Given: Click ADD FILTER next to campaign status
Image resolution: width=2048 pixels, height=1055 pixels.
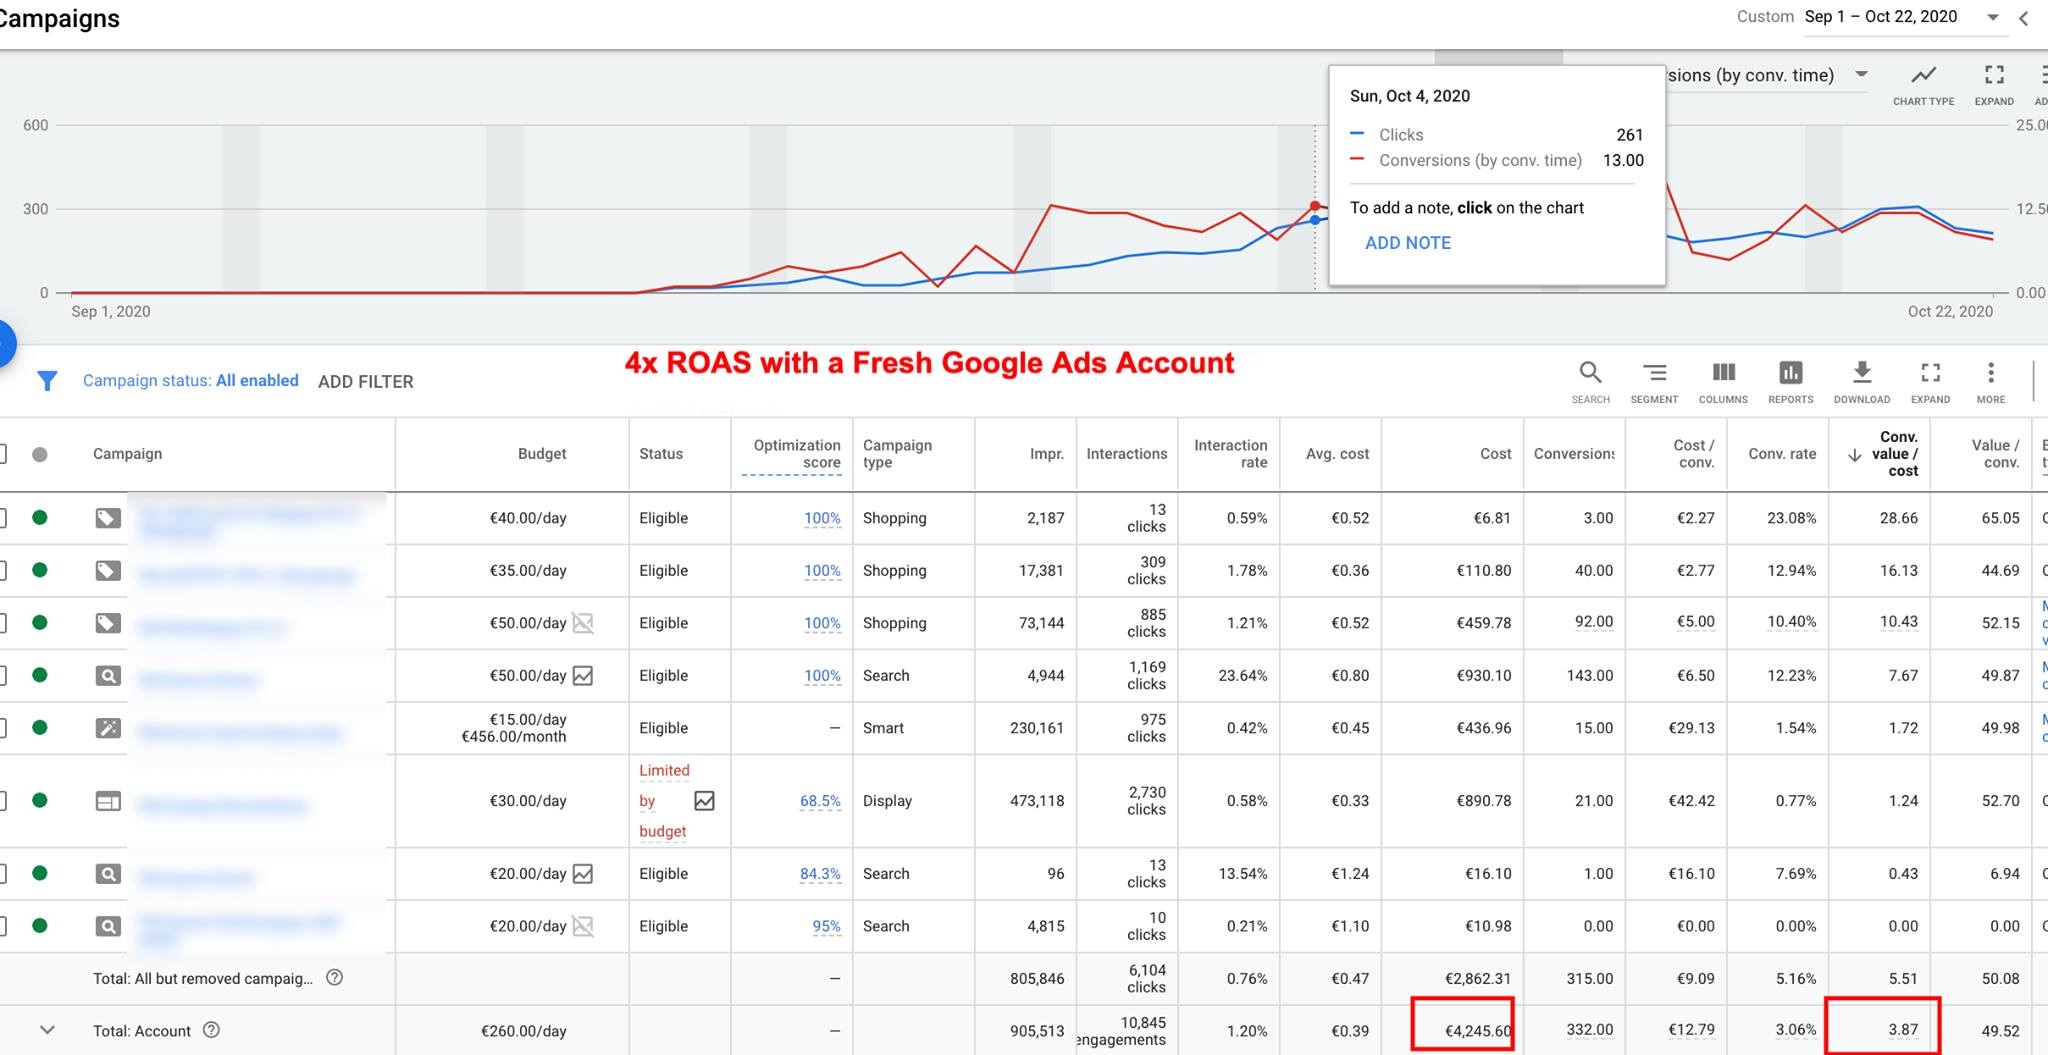Looking at the screenshot, I should pyautogui.click(x=365, y=382).
